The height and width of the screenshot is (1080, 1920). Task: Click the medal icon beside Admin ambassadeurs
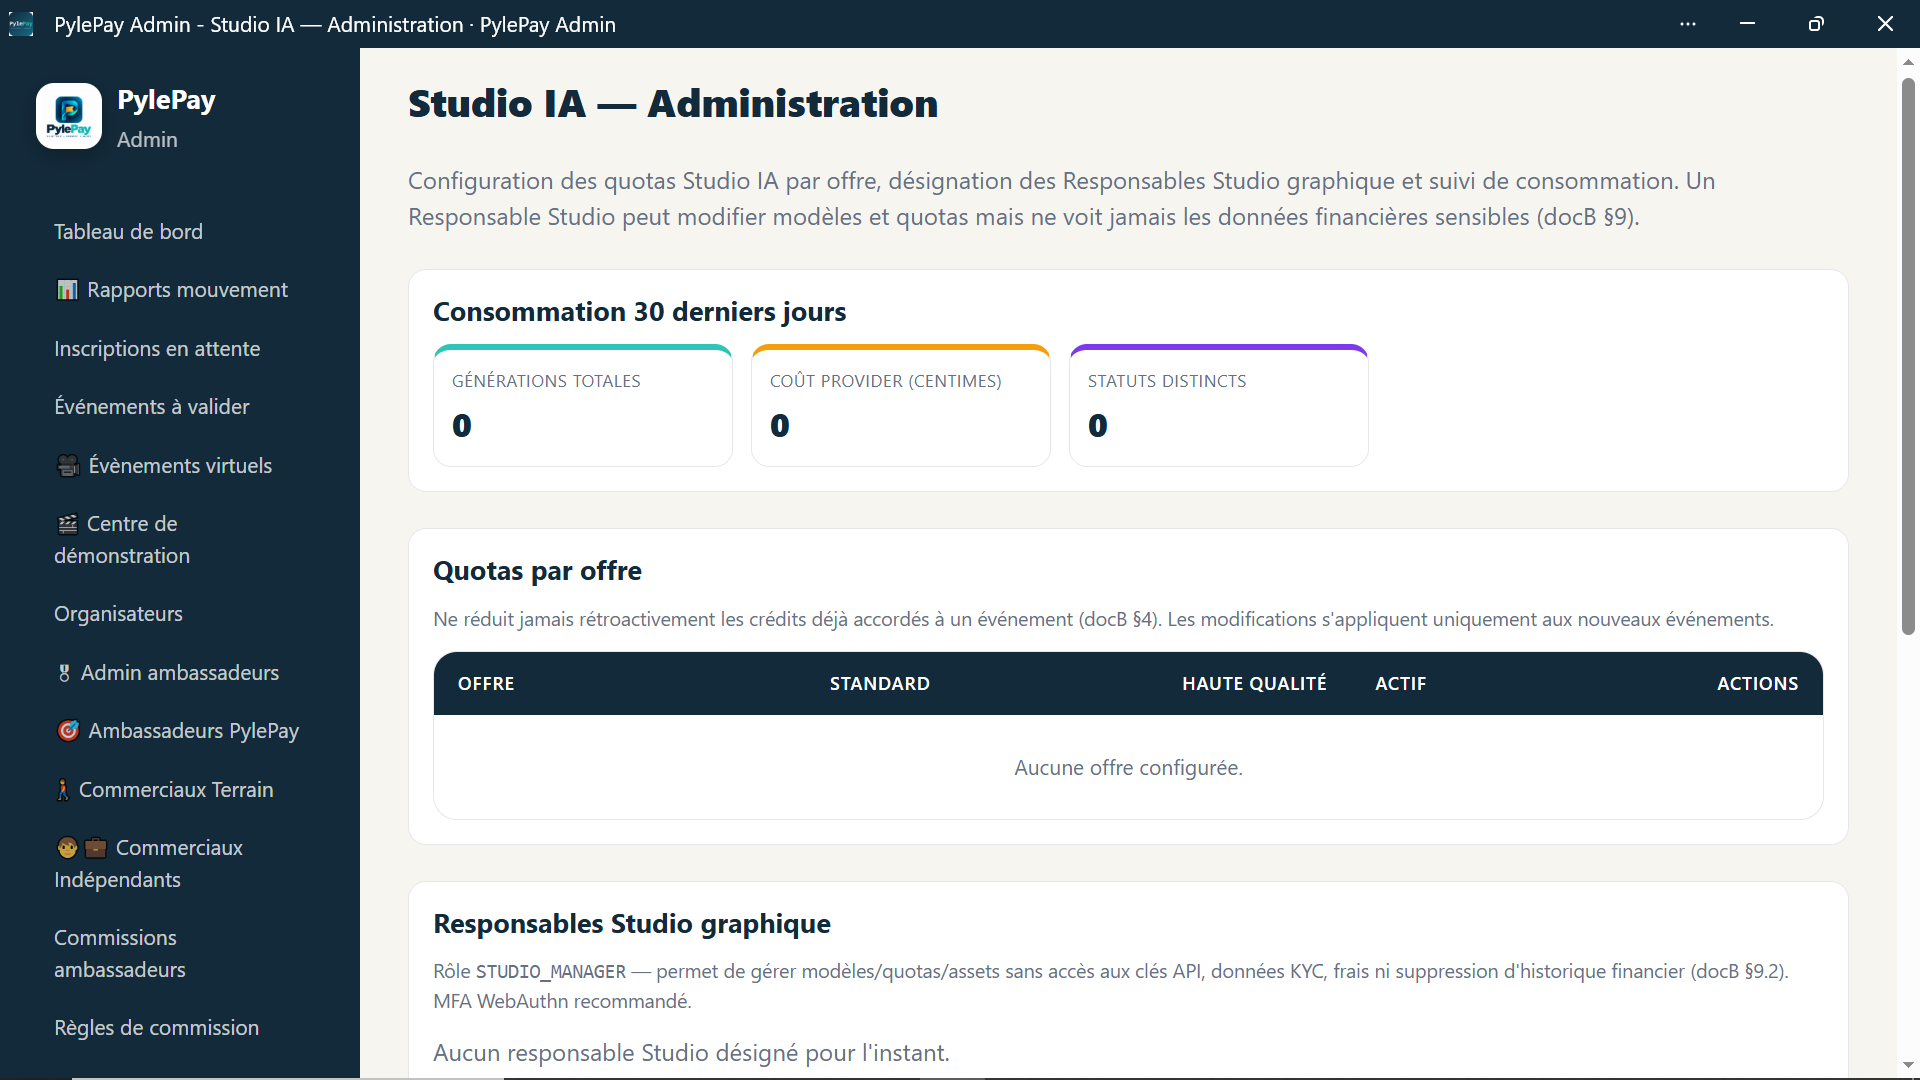pyautogui.click(x=64, y=673)
